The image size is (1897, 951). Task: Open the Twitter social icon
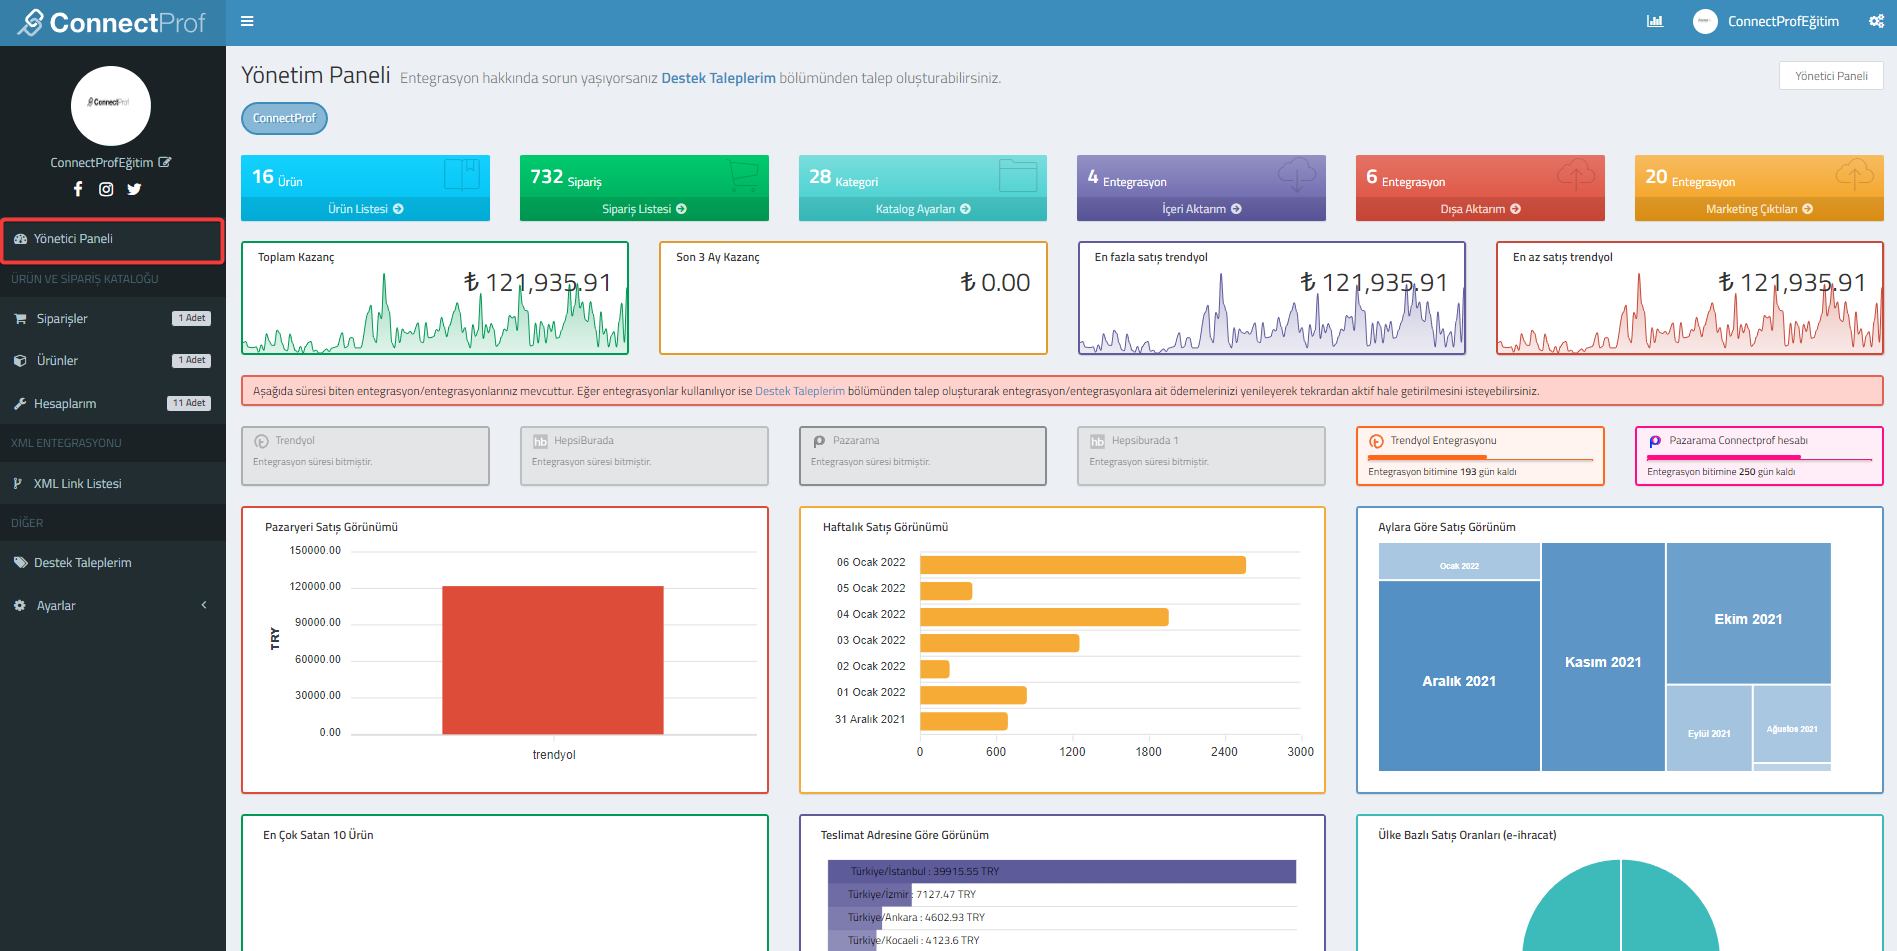pos(134,189)
